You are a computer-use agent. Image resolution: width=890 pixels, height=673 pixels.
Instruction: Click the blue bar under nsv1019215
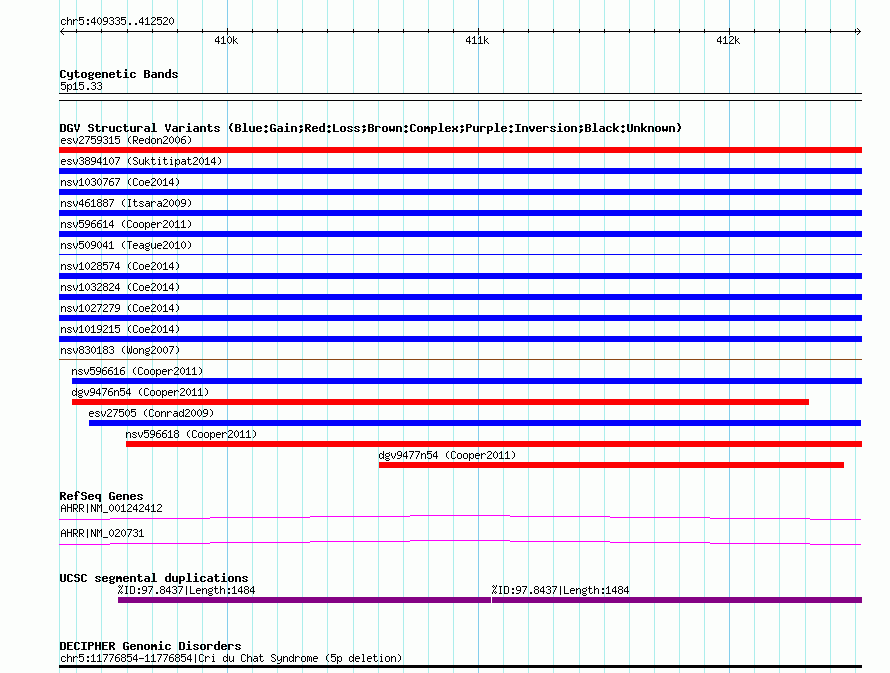(x=460, y=339)
